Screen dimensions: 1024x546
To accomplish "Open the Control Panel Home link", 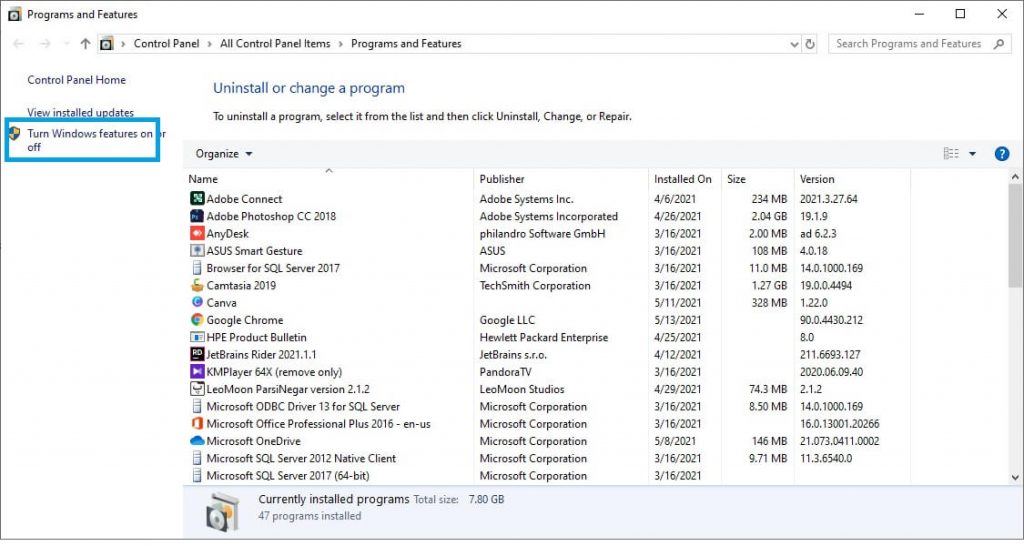I will [x=76, y=80].
